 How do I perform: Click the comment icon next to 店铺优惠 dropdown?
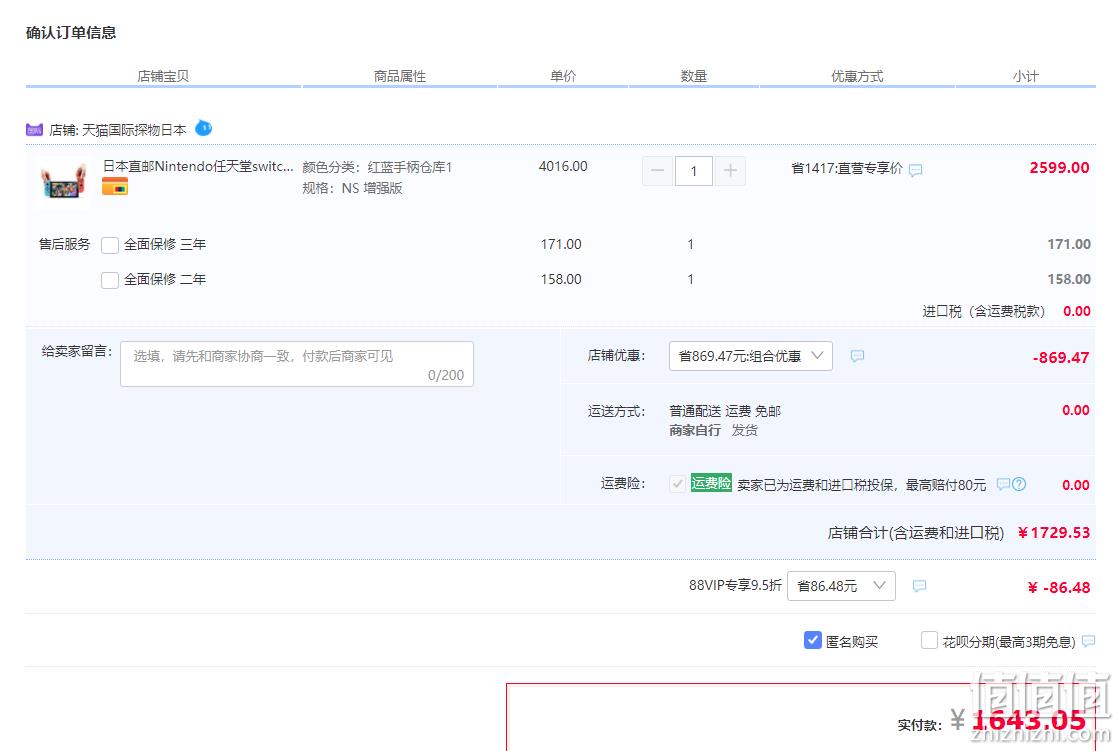[x=857, y=356]
